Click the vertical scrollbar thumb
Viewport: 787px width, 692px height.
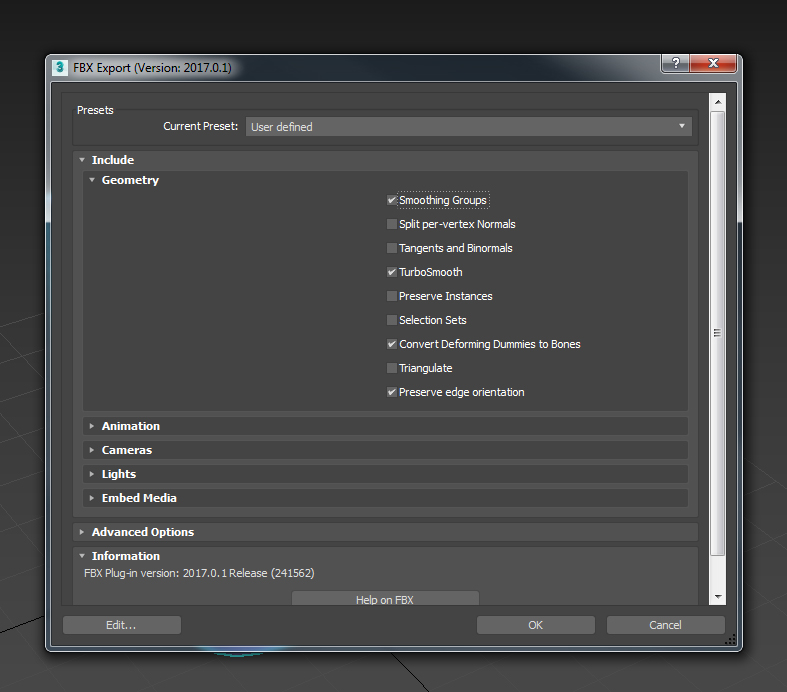(x=717, y=332)
